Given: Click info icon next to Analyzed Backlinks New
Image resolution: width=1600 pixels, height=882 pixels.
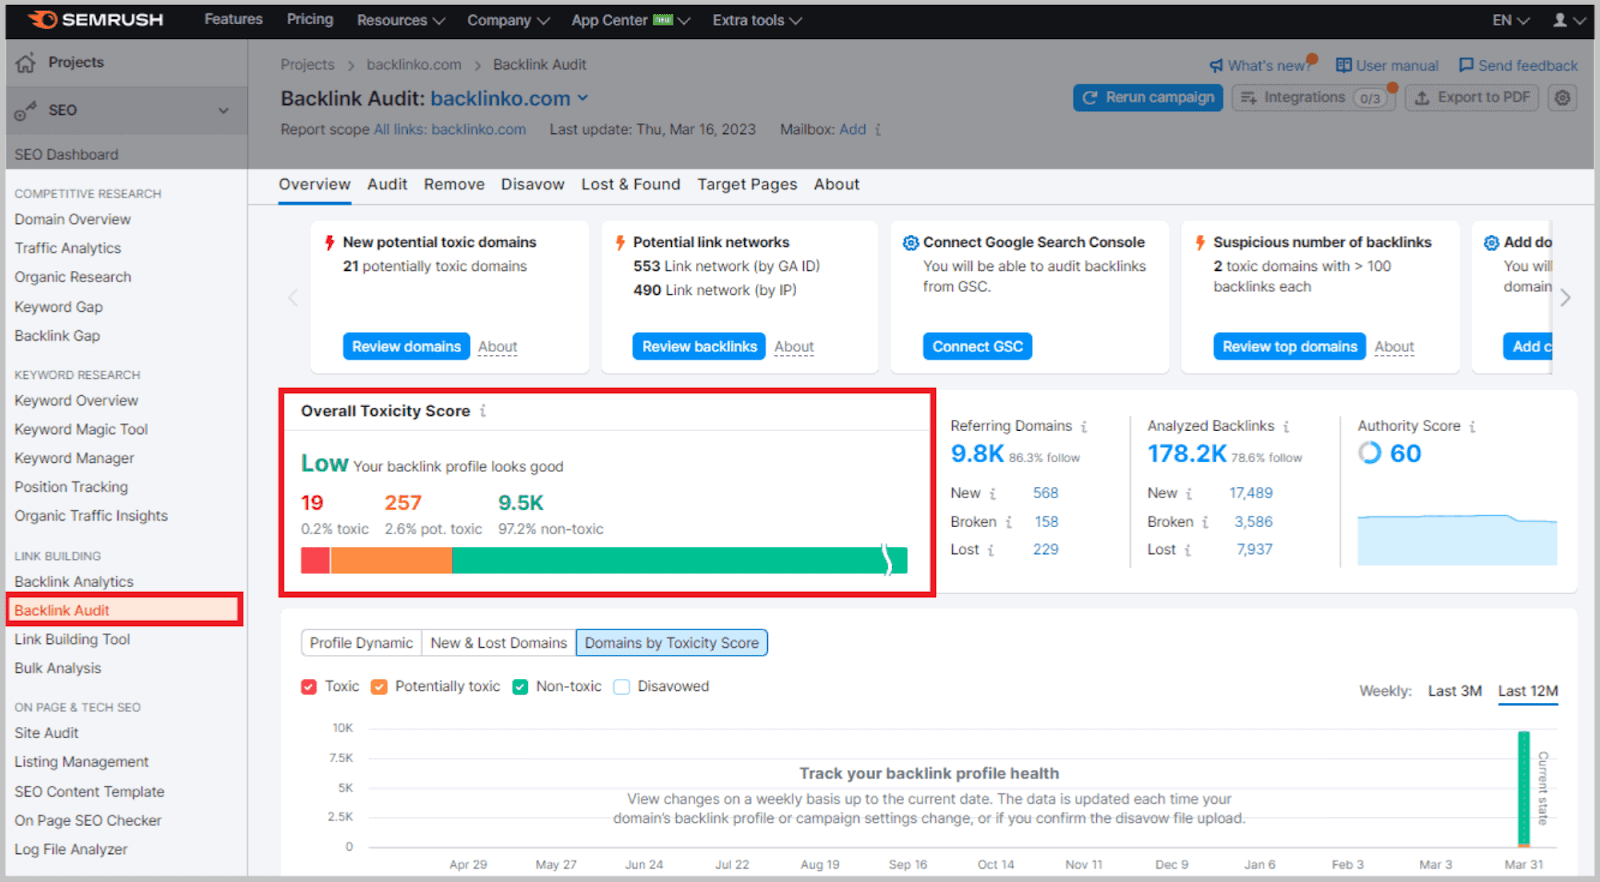Looking at the screenshot, I should pyautogui.click(x=1189, y=493).
